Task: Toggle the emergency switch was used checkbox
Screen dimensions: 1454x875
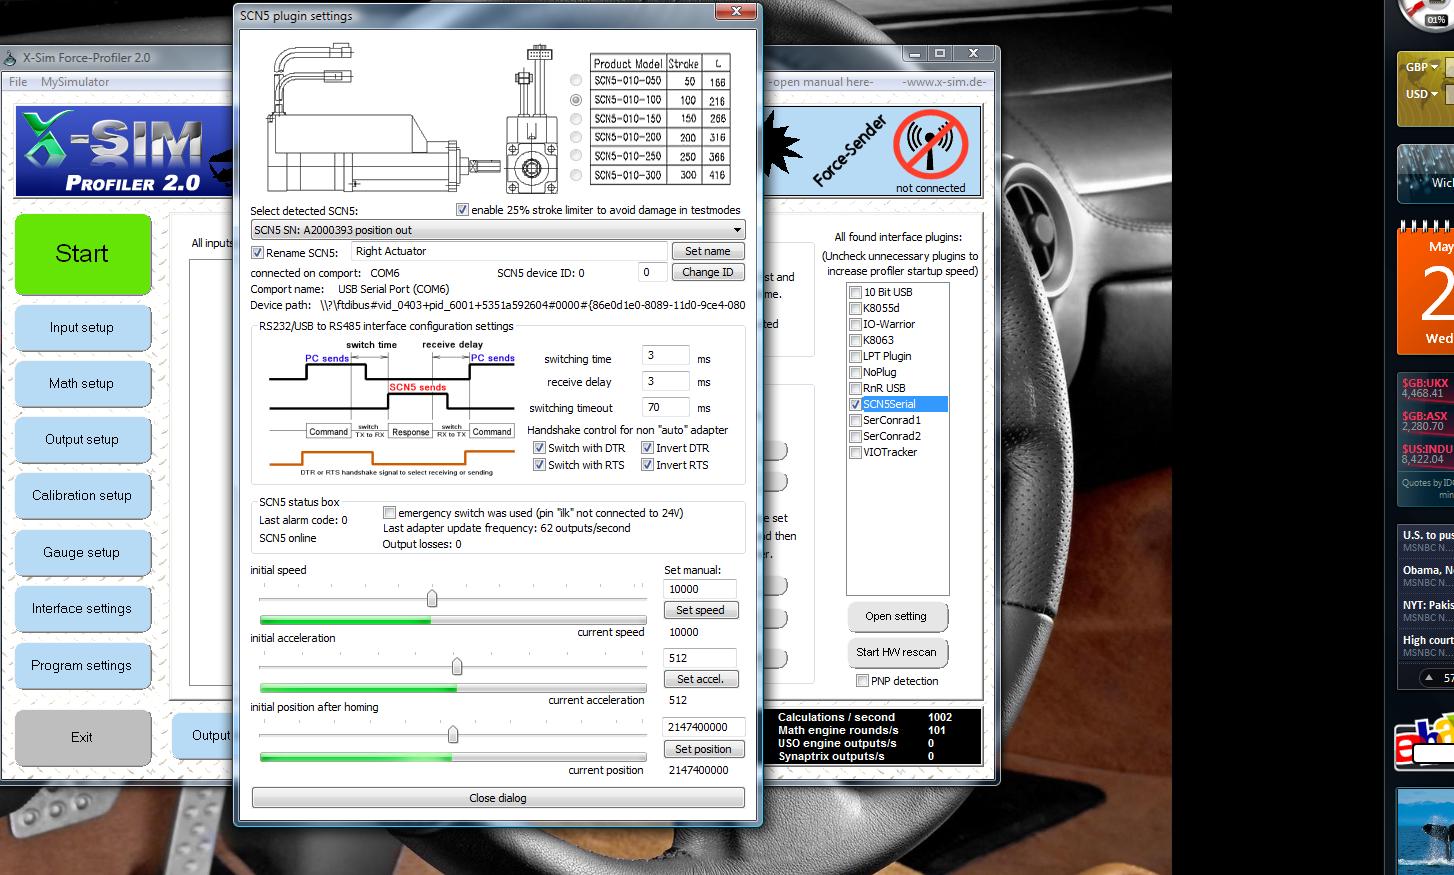Action: pos(389,513)
